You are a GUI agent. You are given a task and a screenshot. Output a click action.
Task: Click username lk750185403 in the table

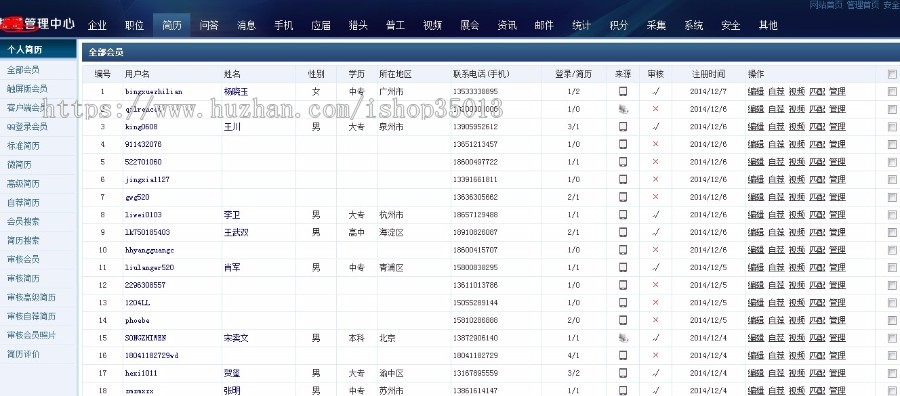[x=147, y=232]
